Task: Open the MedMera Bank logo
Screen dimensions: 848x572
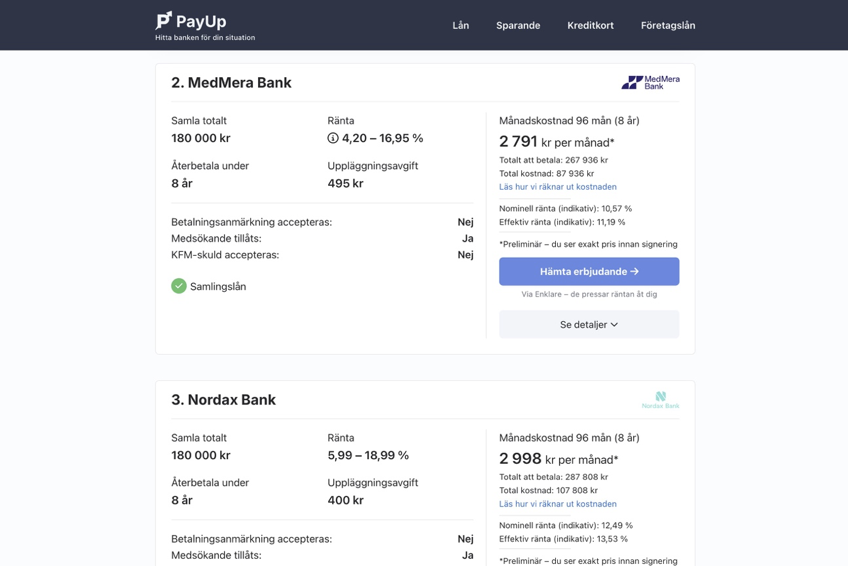Action: [x=650, y=83]
